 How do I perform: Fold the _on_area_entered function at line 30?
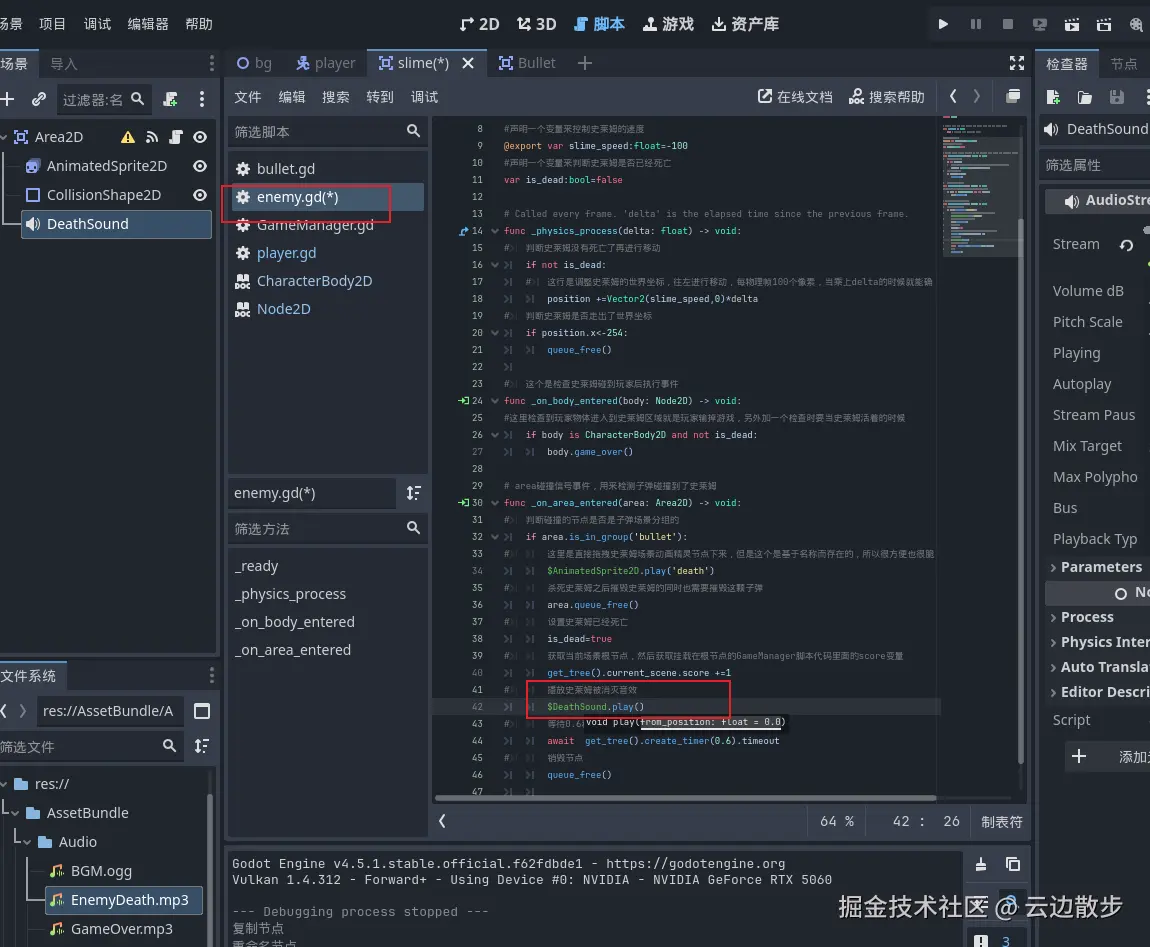click(494, 503)
